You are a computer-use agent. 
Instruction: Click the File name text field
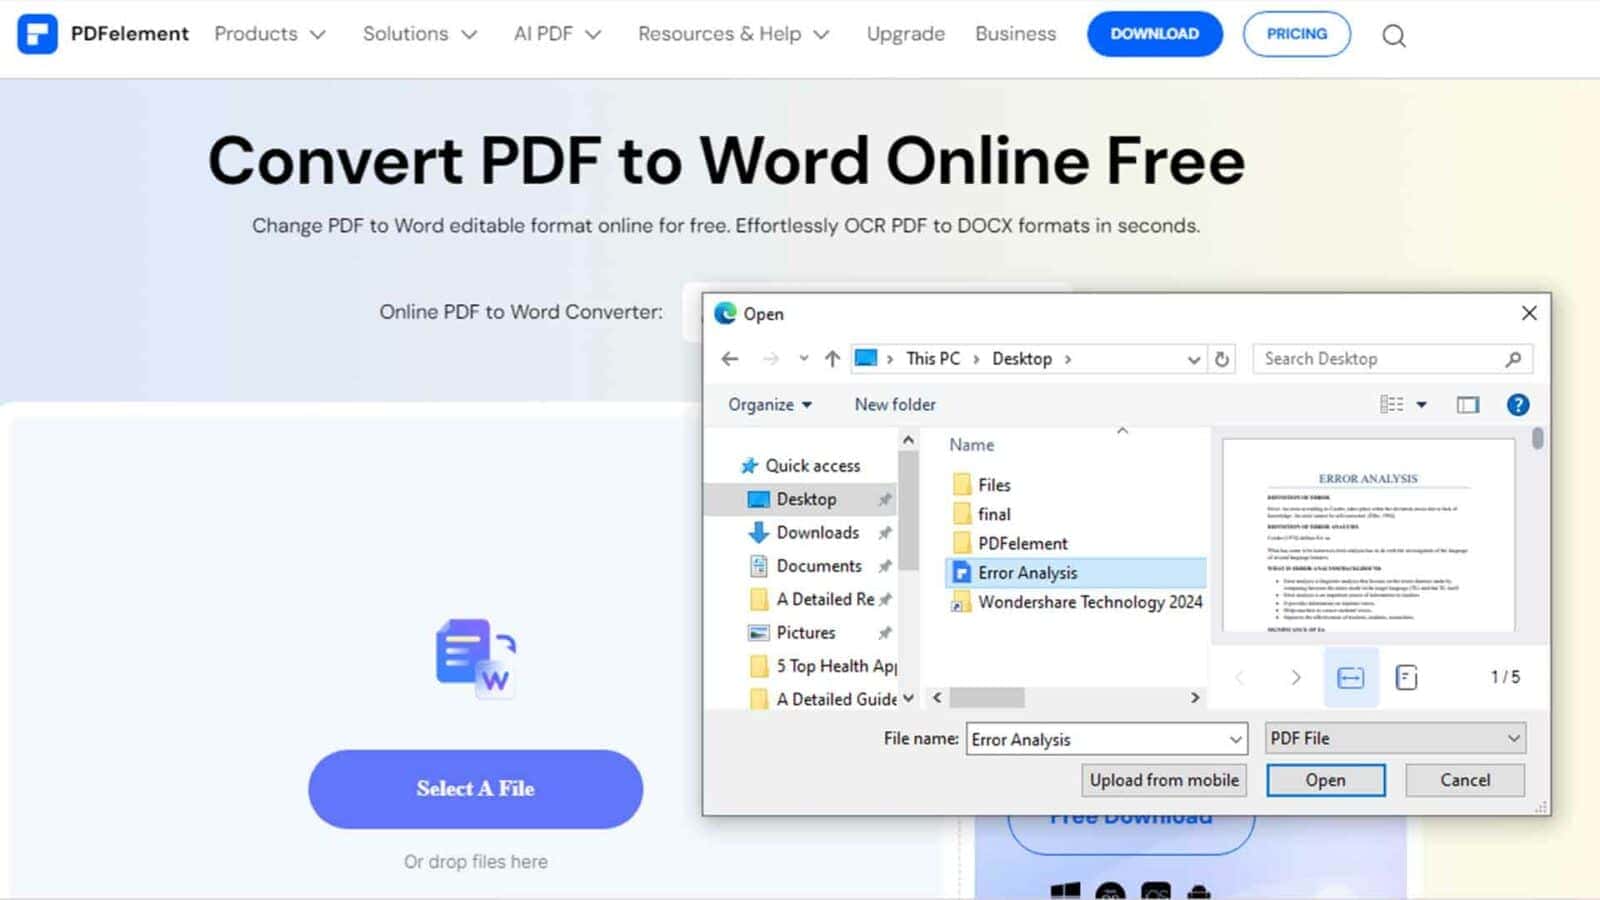(x=1097, y=740)
